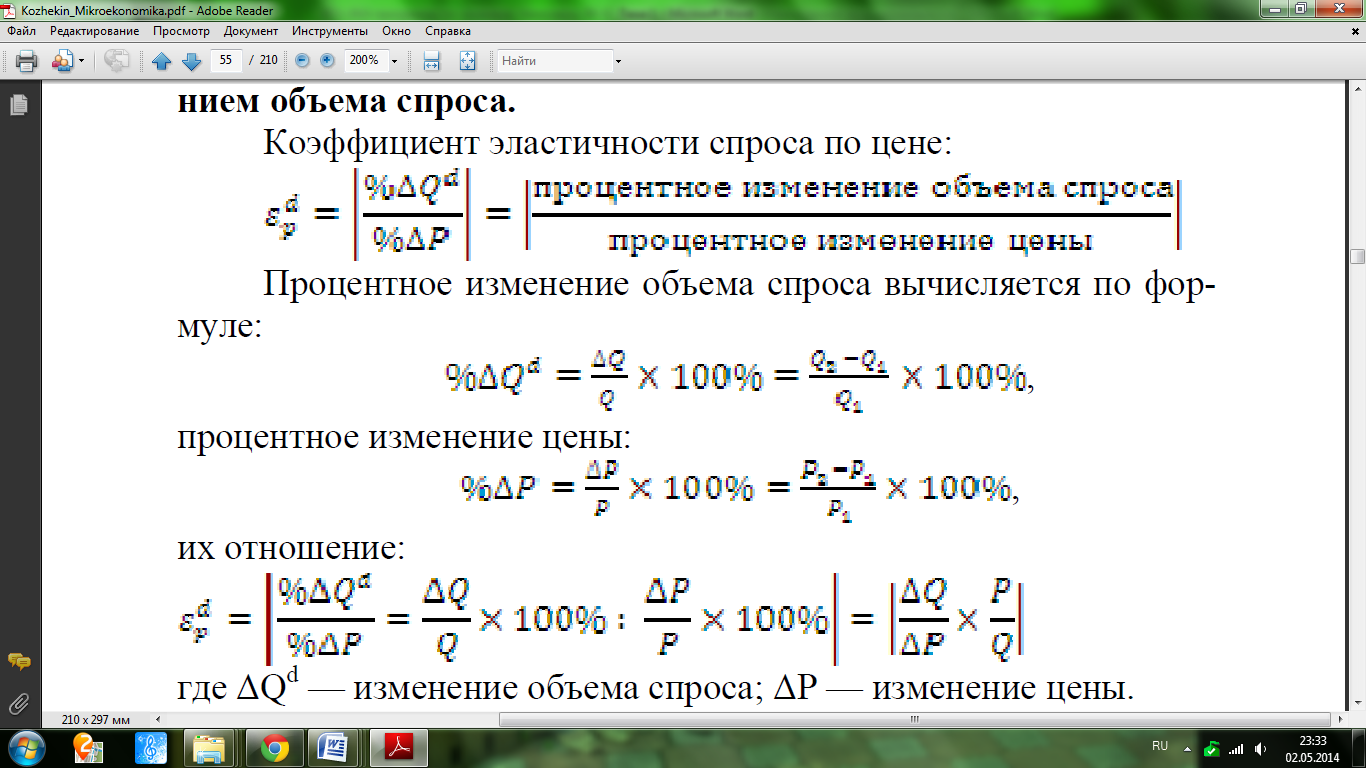The image size is (1366, 768).
Task: Open the Comments panel in left sidebar
Action: point(18,662)
